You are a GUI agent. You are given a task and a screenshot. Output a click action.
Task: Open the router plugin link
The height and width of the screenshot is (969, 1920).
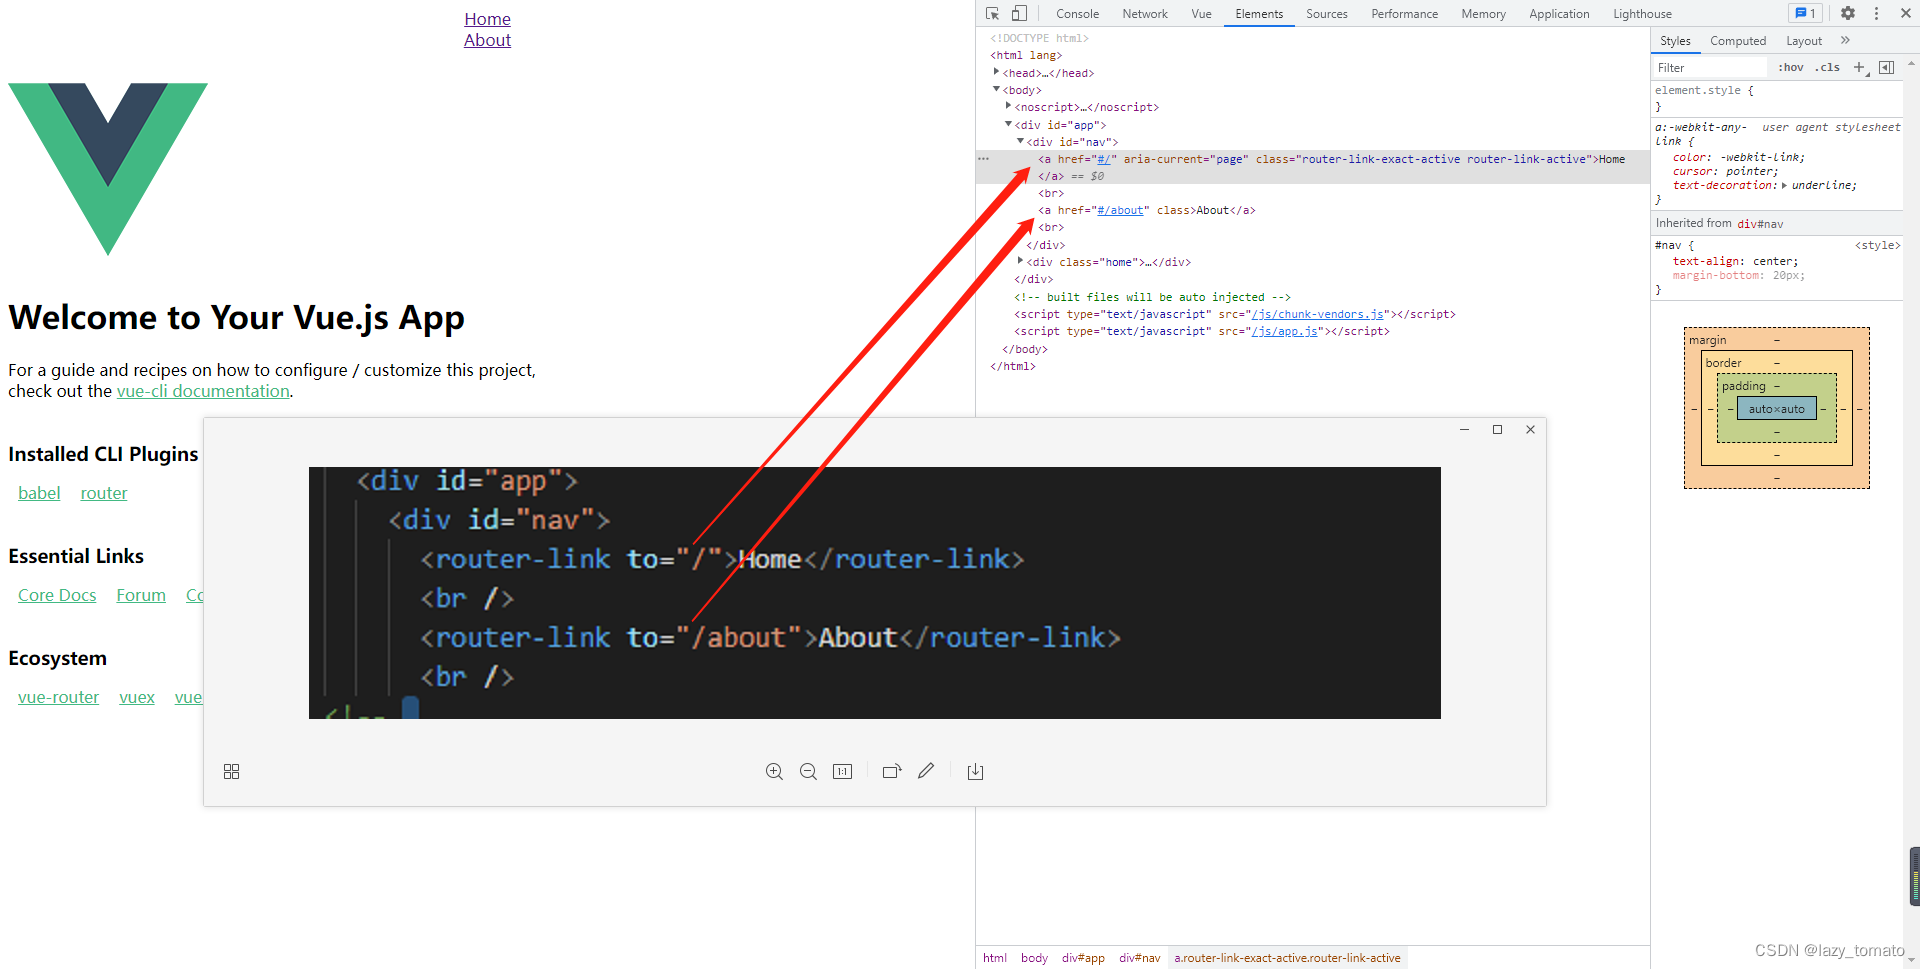coord(104,493)
